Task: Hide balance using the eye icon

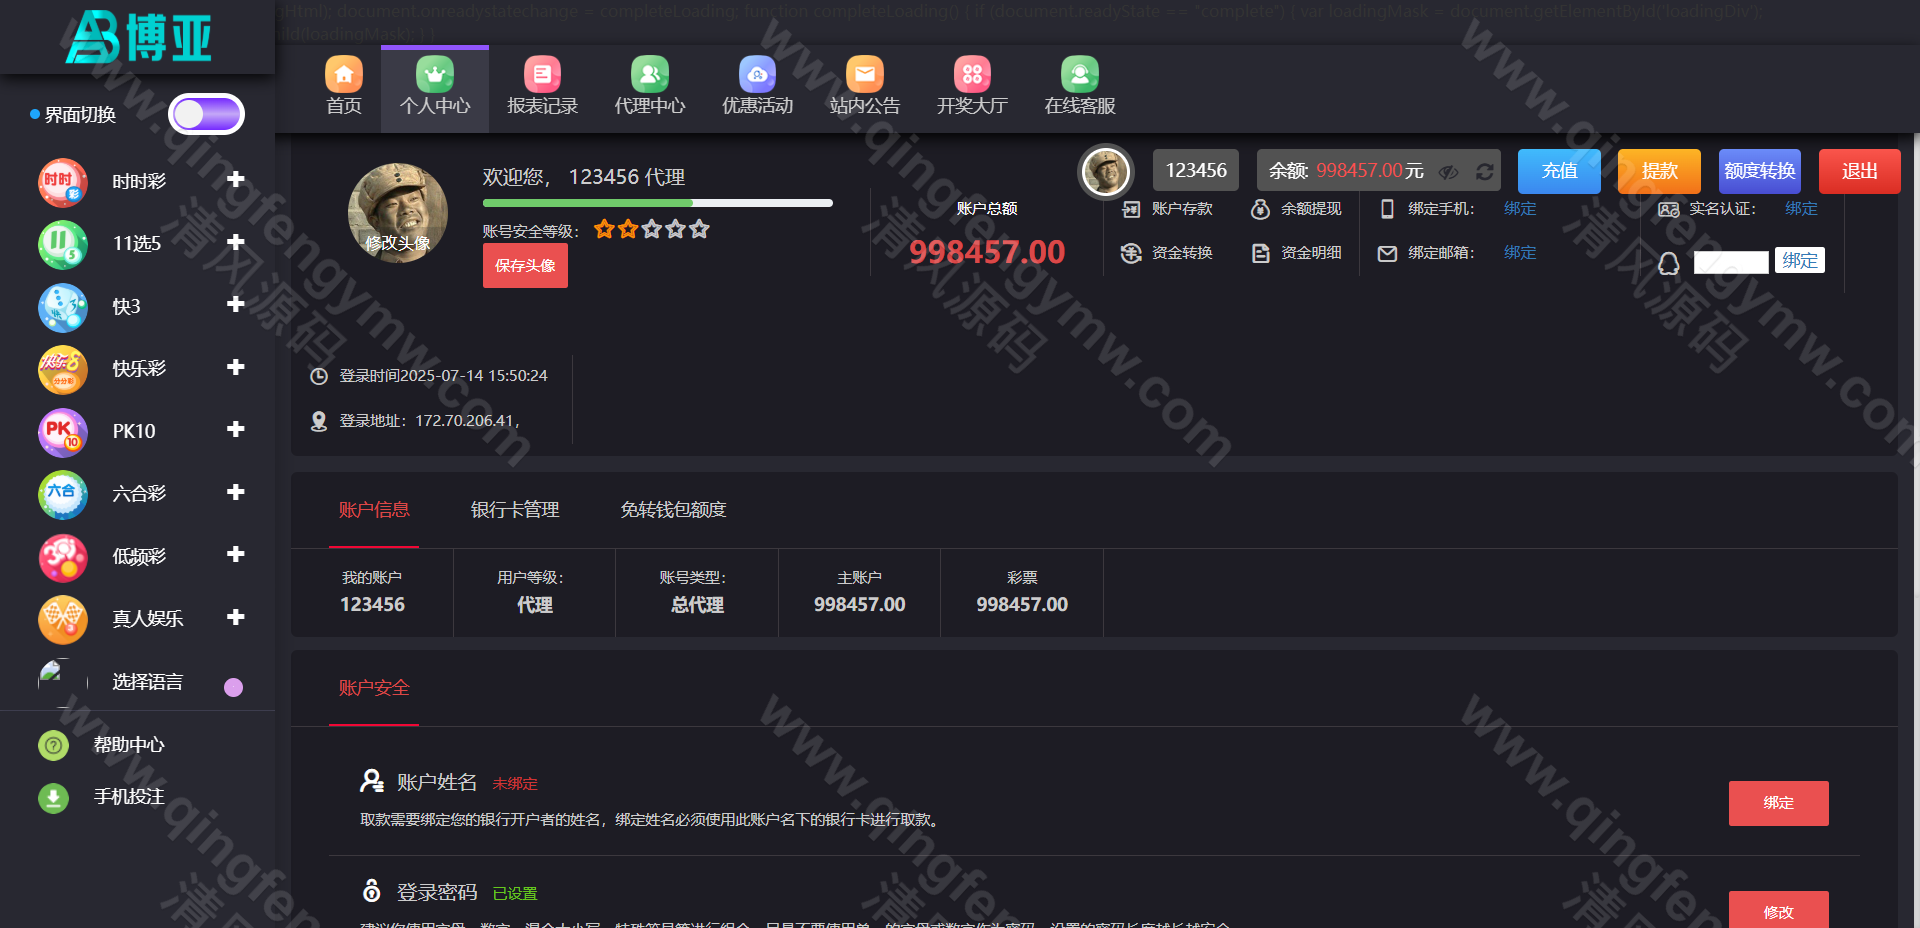Action: 1448,172
